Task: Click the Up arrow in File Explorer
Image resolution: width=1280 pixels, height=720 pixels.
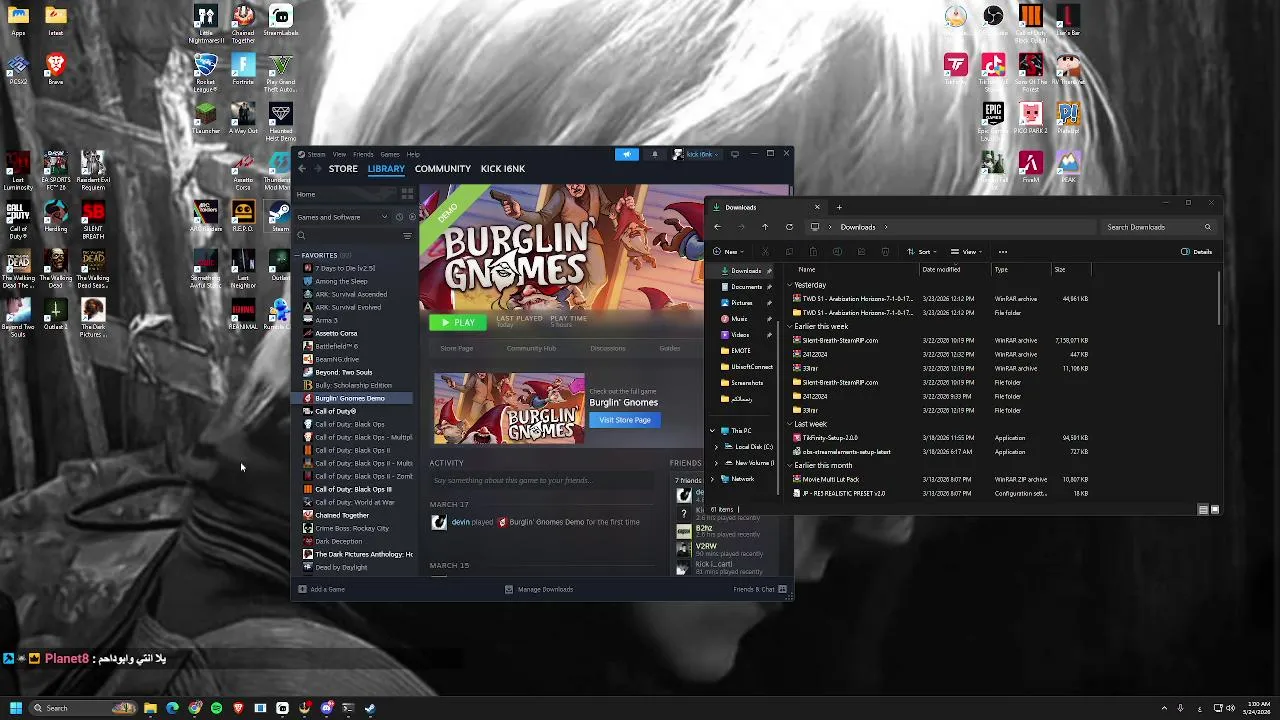Action: click(765, 227)
